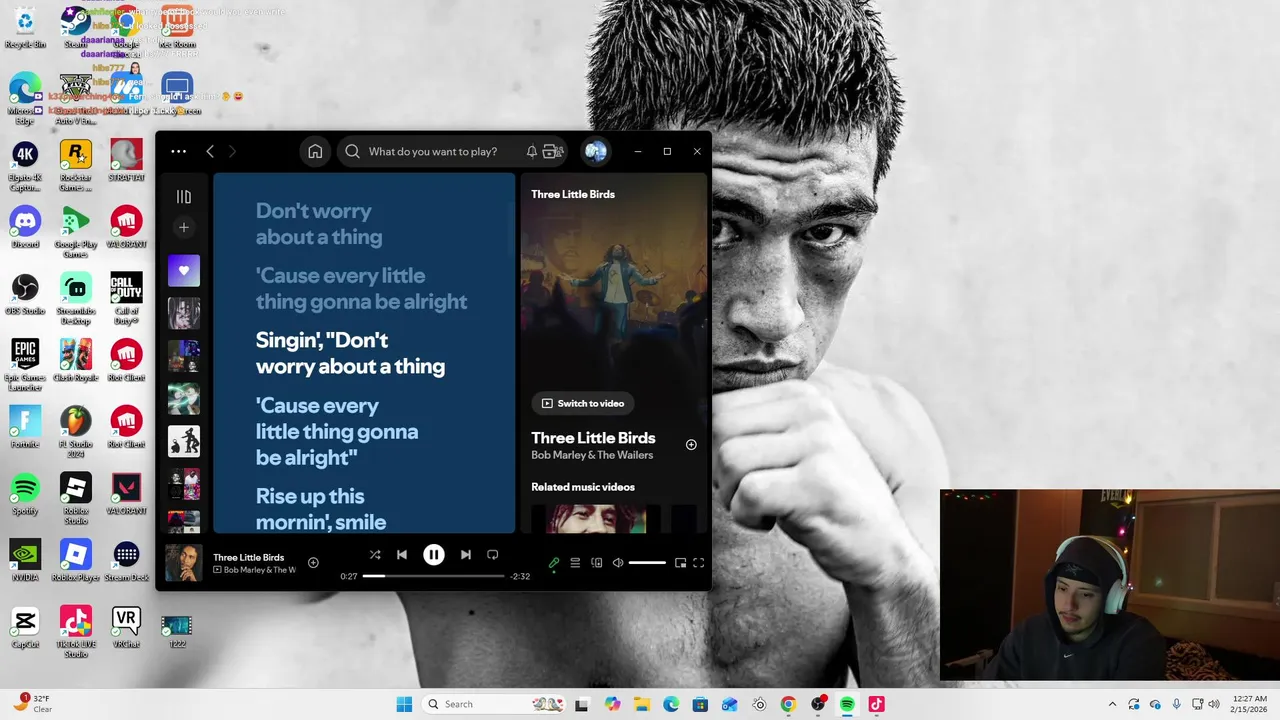Go forward in Spotify navigation
This screenshot has width=1280, height=720.
[232, 152]
